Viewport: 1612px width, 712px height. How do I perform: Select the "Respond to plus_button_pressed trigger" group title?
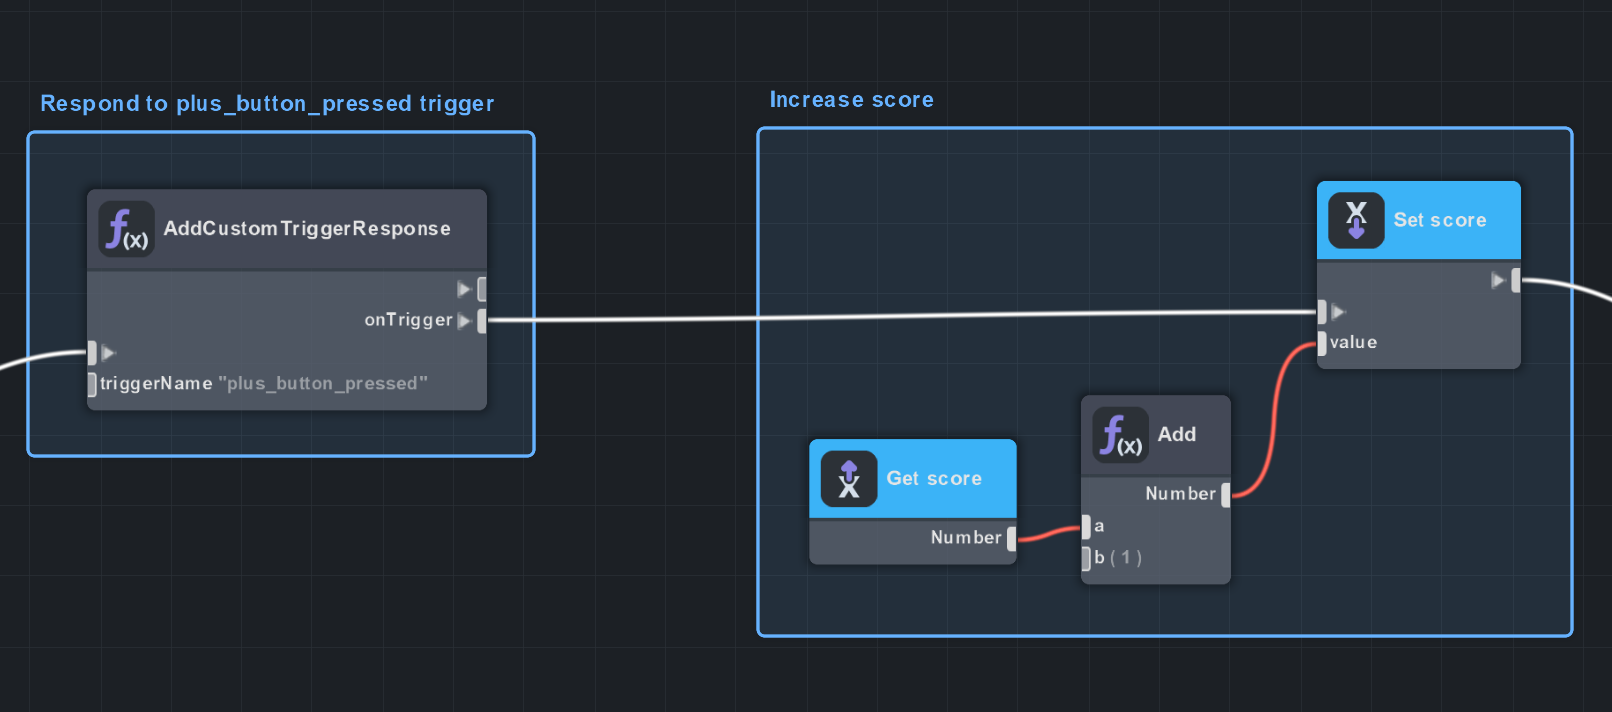point(267,104)
